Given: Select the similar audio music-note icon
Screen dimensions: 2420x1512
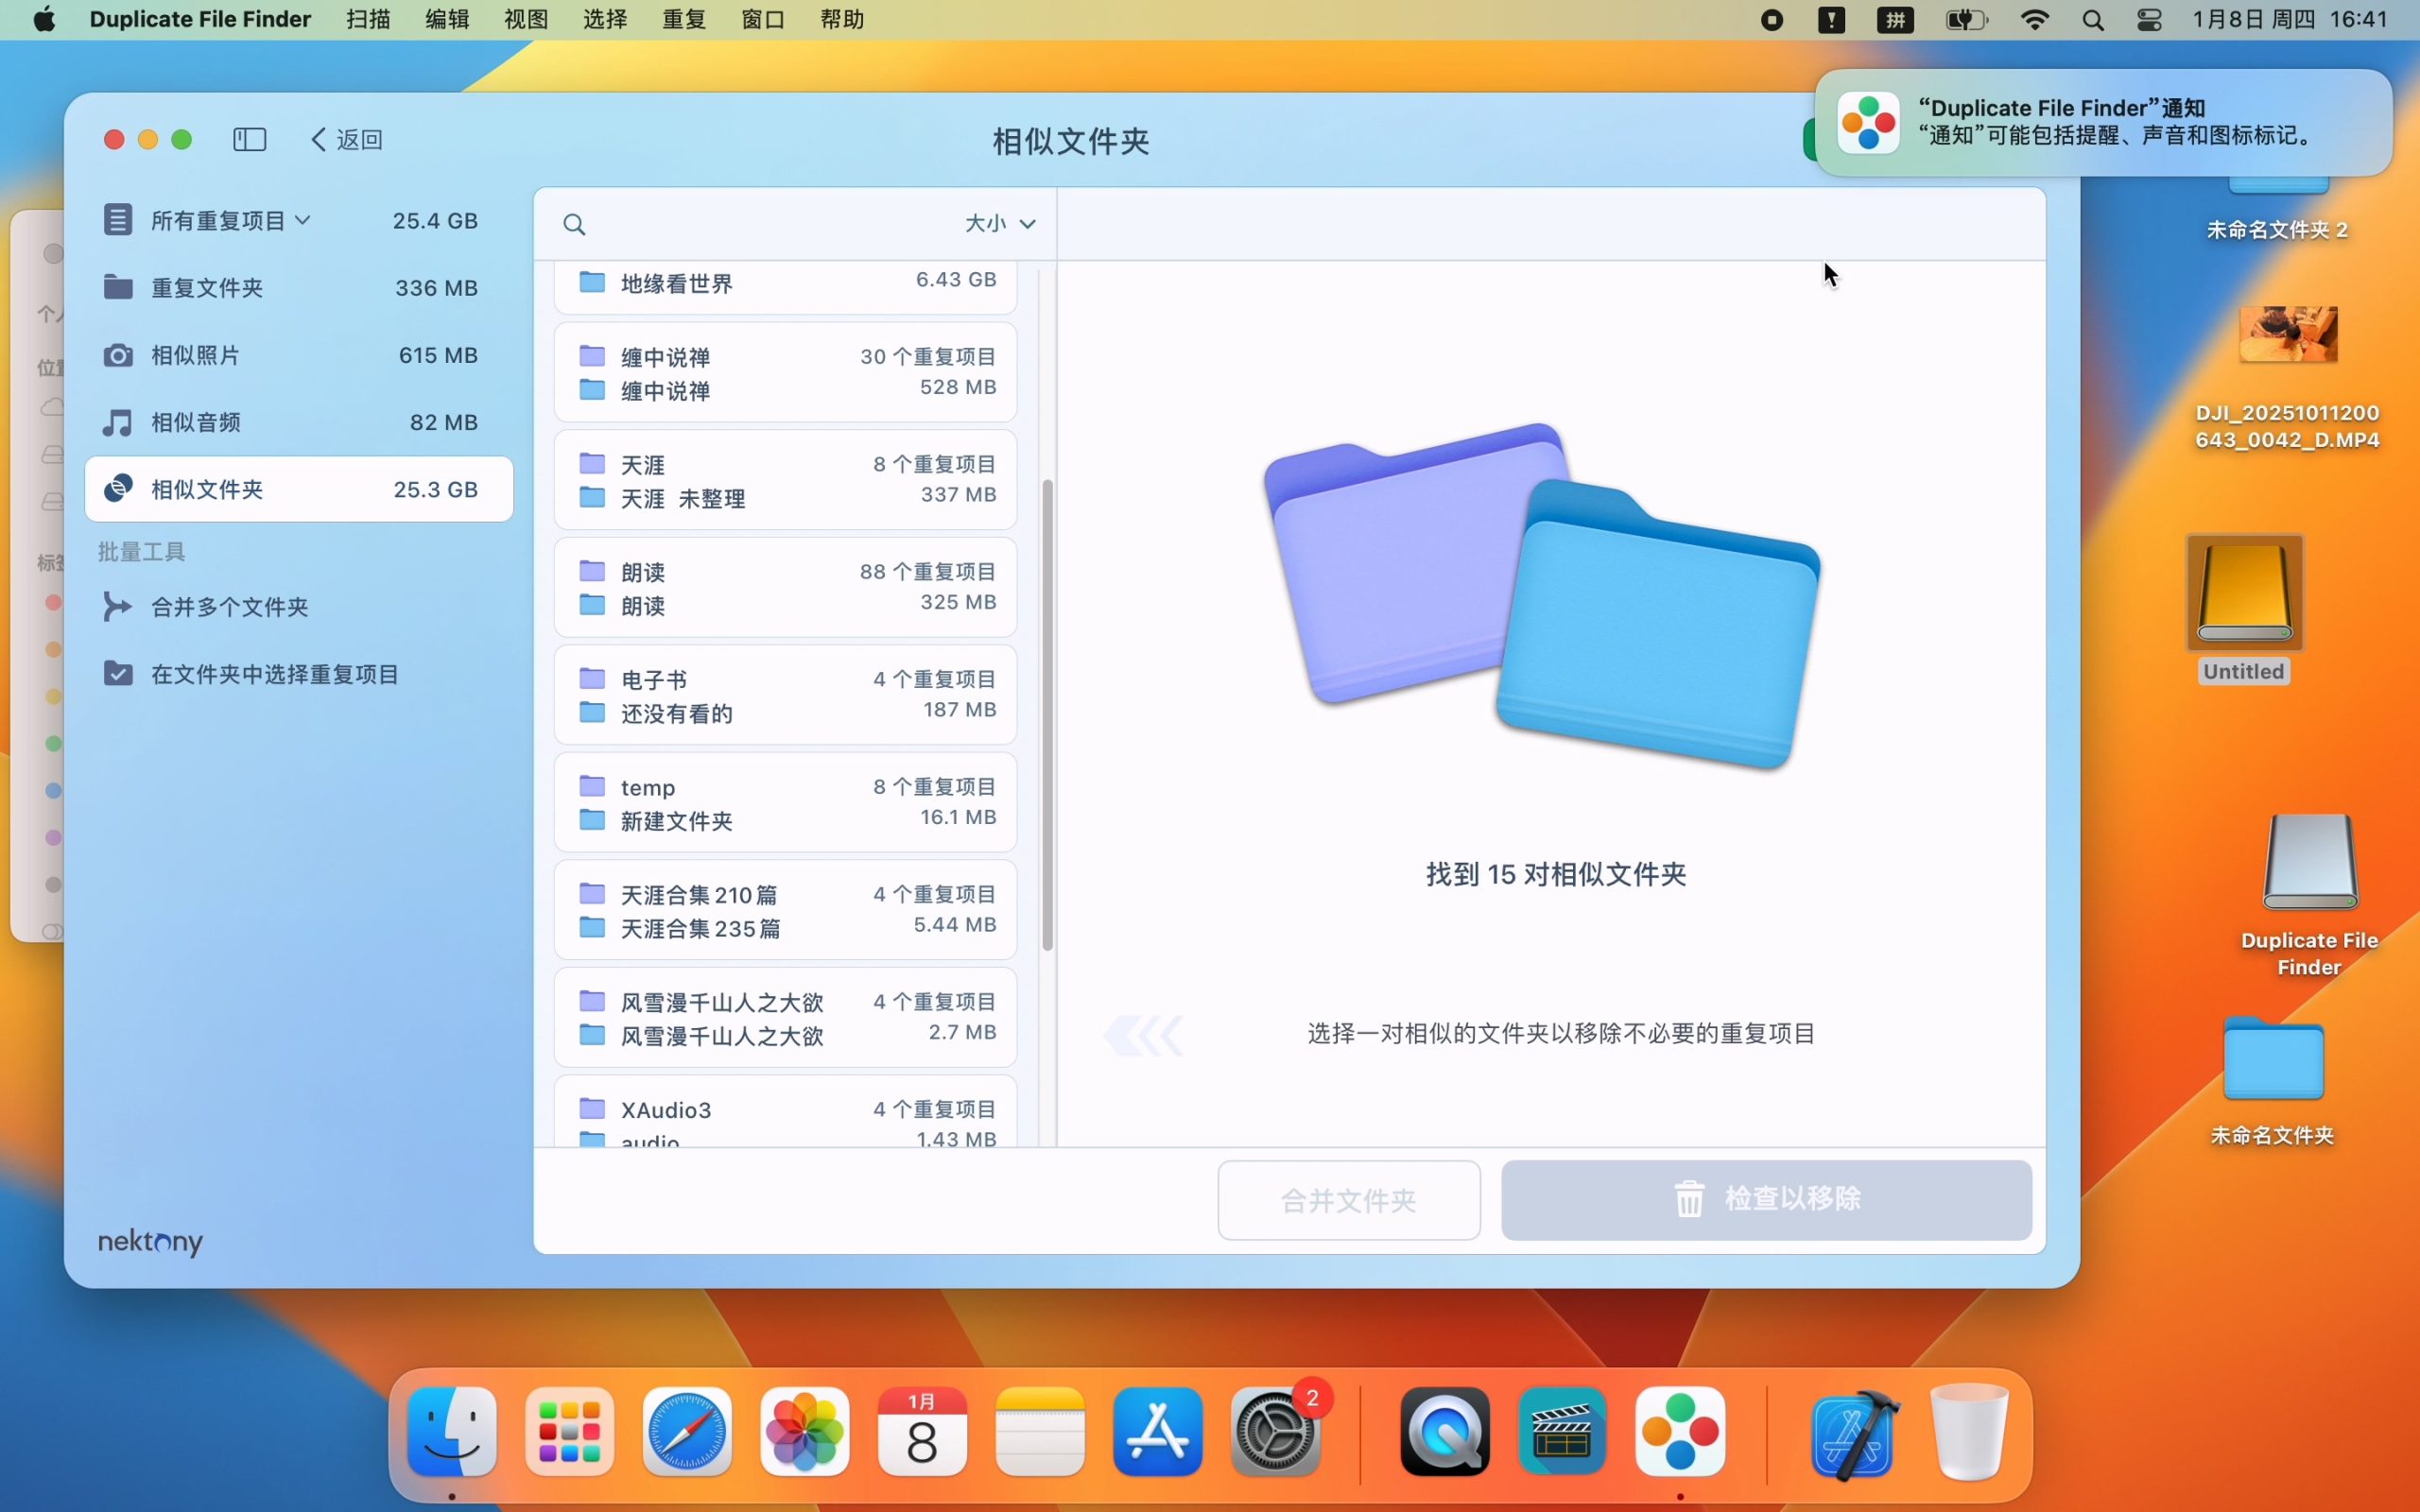Looking at the screenshot, I should (118, 422).
